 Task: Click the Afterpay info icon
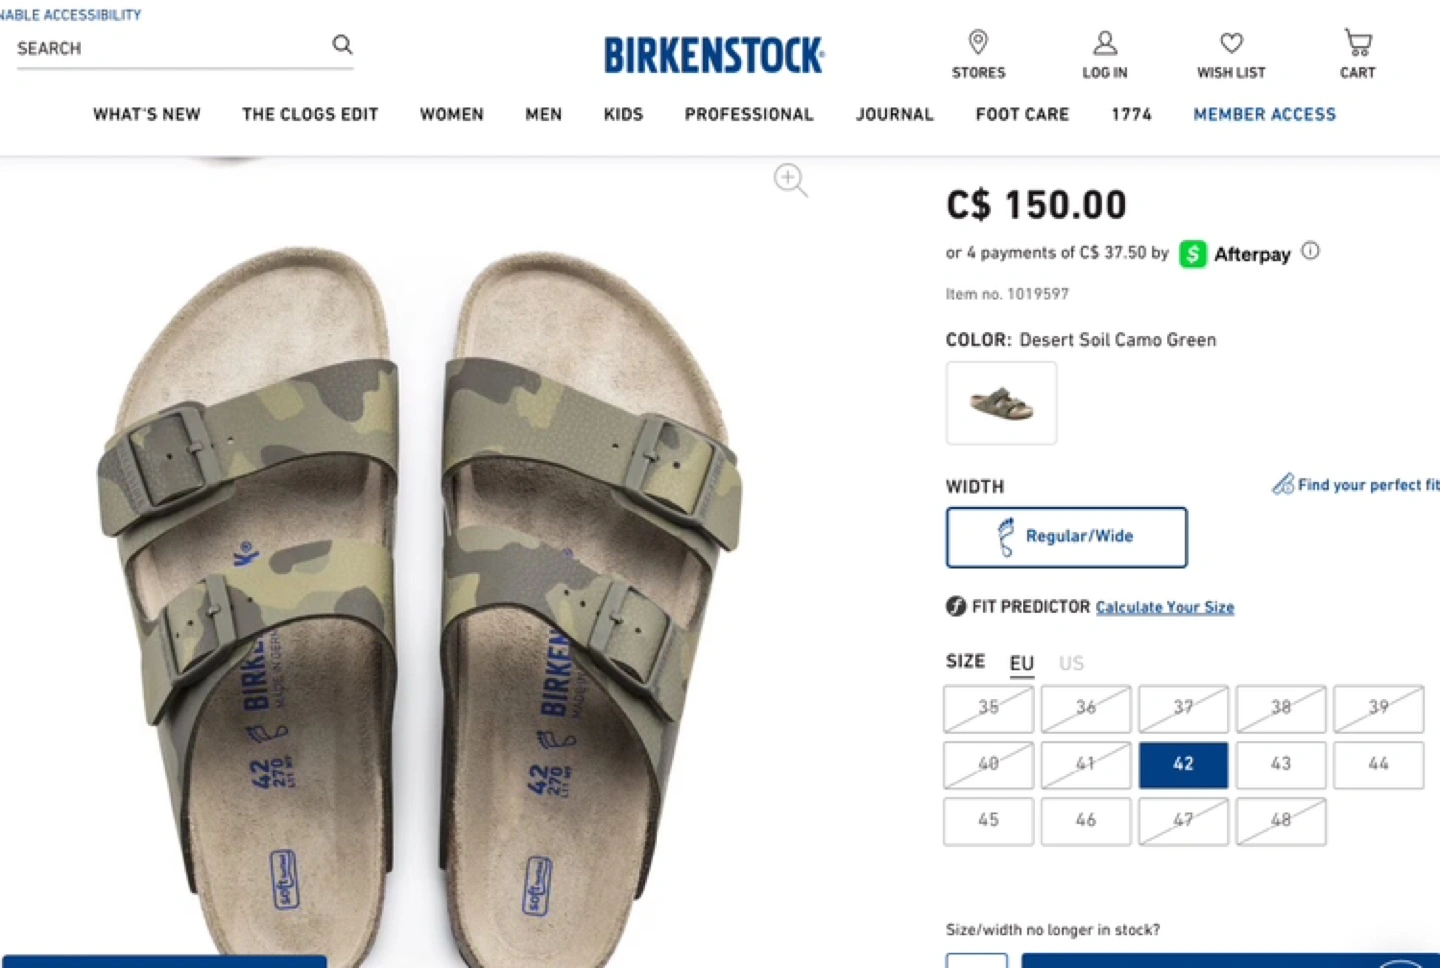coord(1310,251)
